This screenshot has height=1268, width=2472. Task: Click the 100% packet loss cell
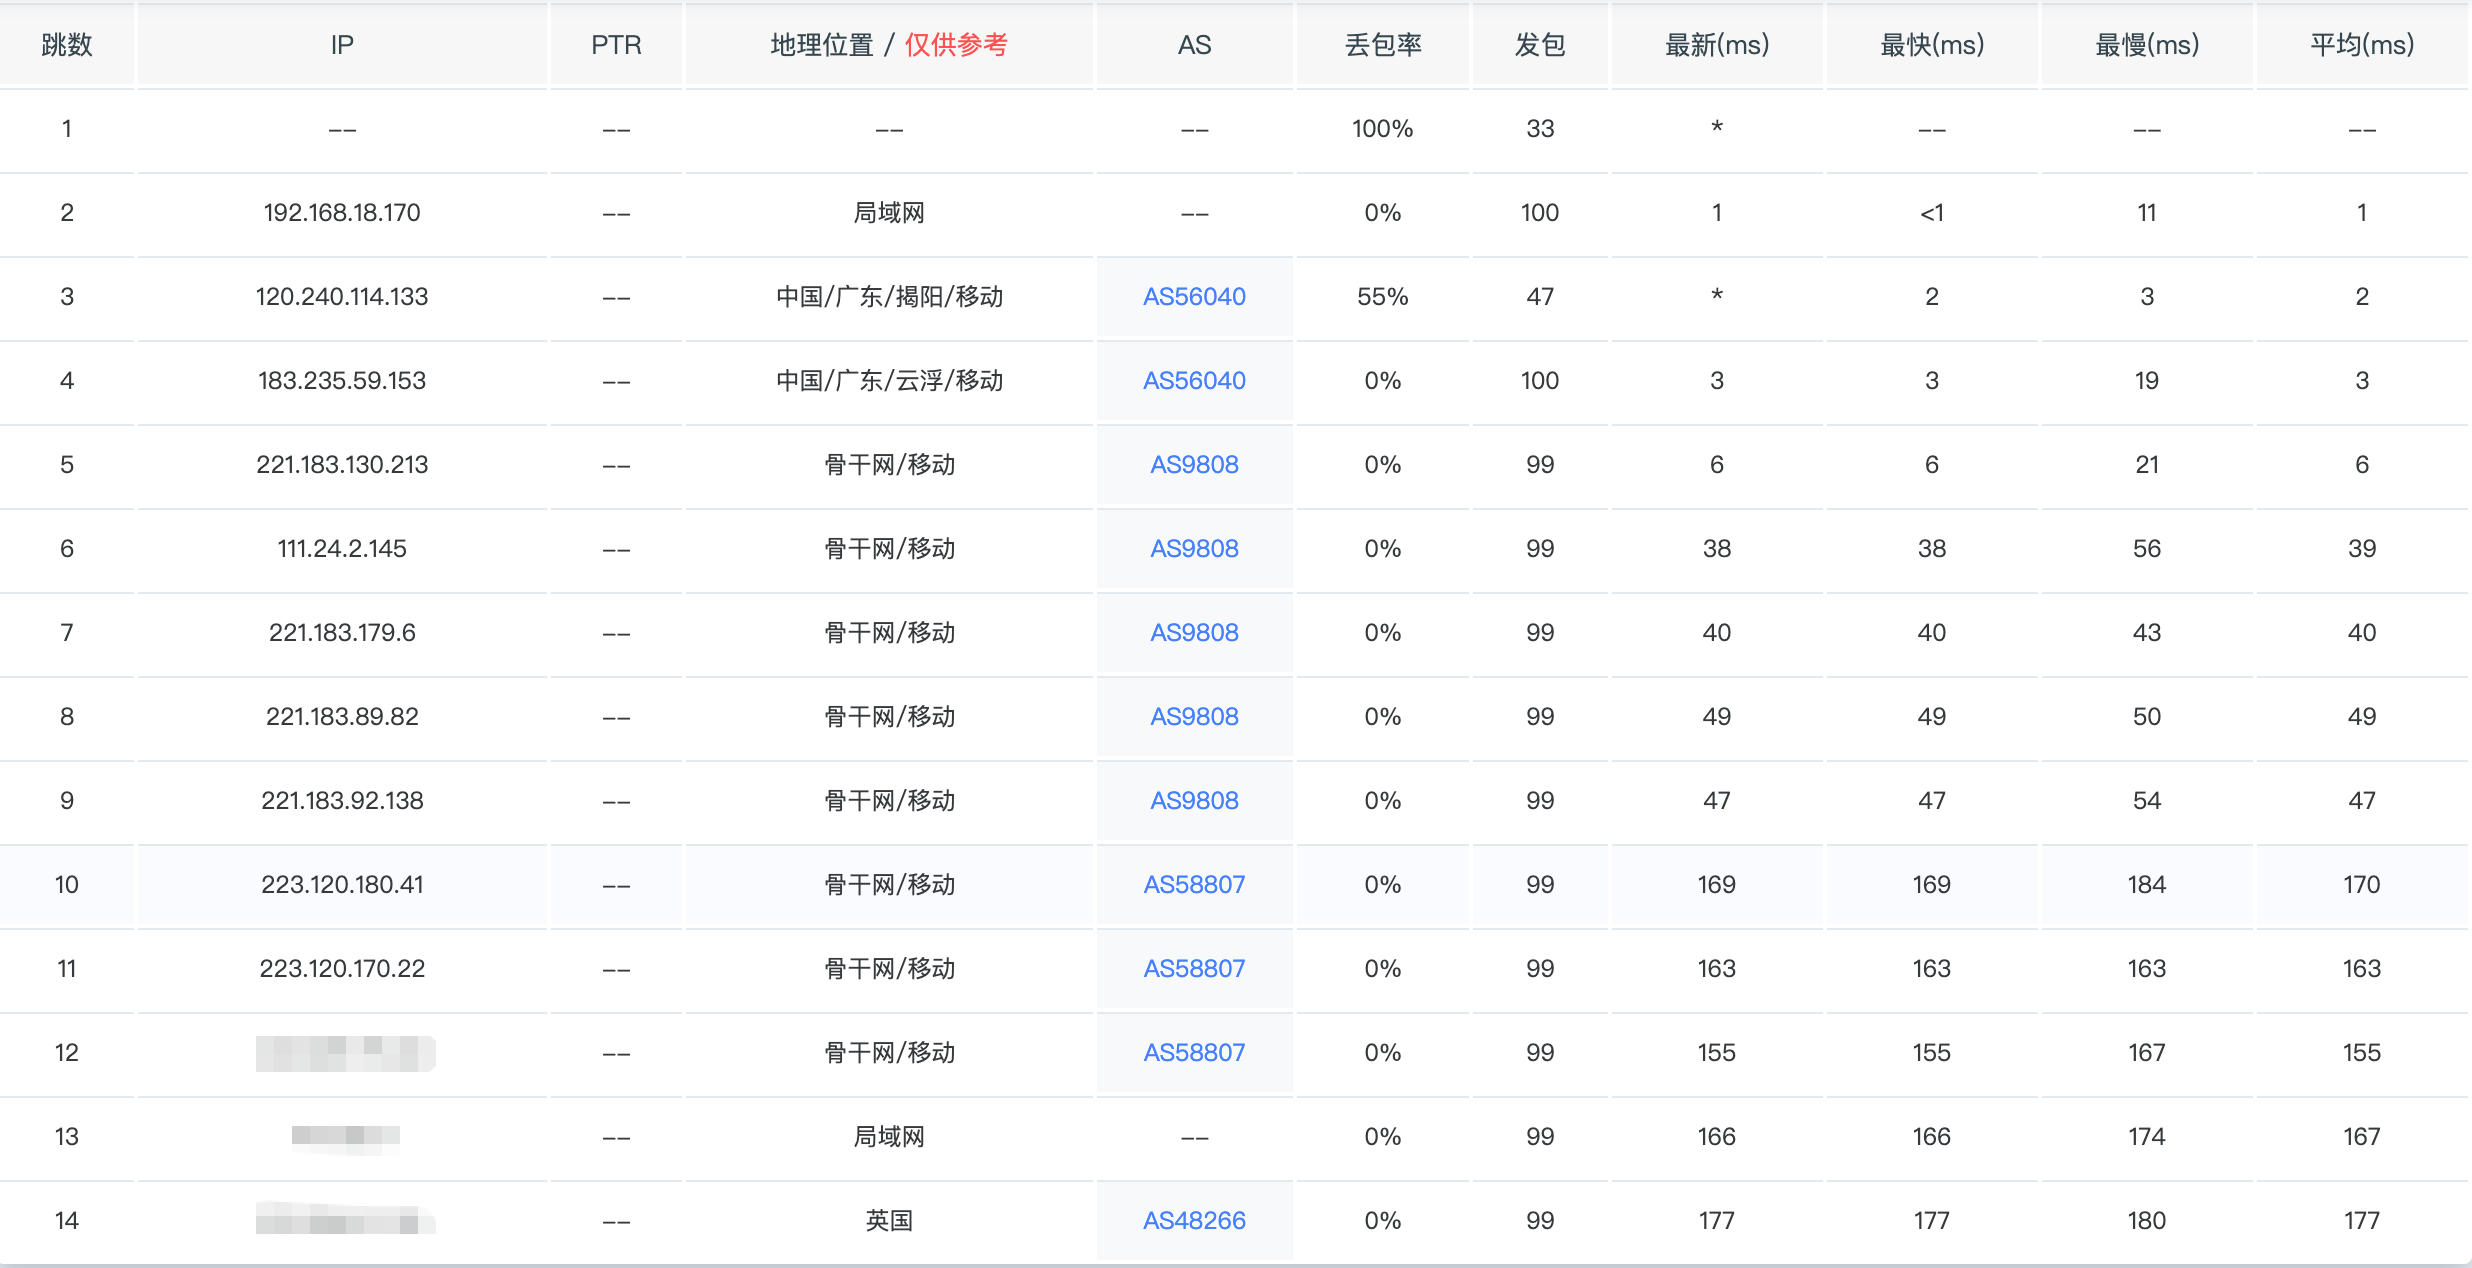click(1383, 129)
